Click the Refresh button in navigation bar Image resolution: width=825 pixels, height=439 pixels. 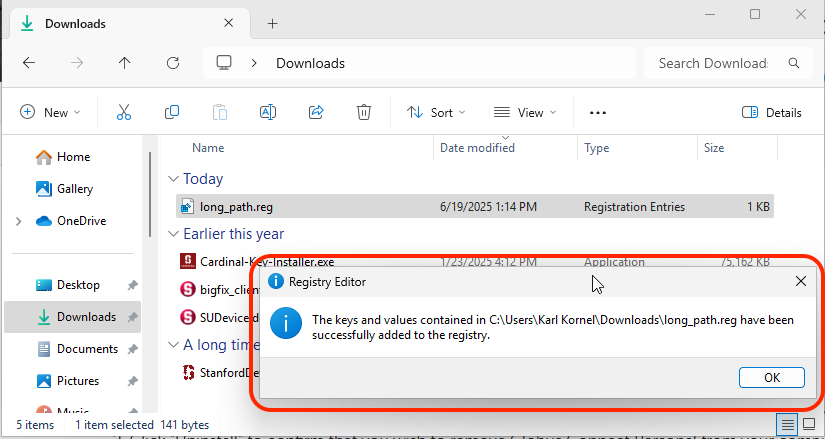pyautogui.click(x=173, y=63)
